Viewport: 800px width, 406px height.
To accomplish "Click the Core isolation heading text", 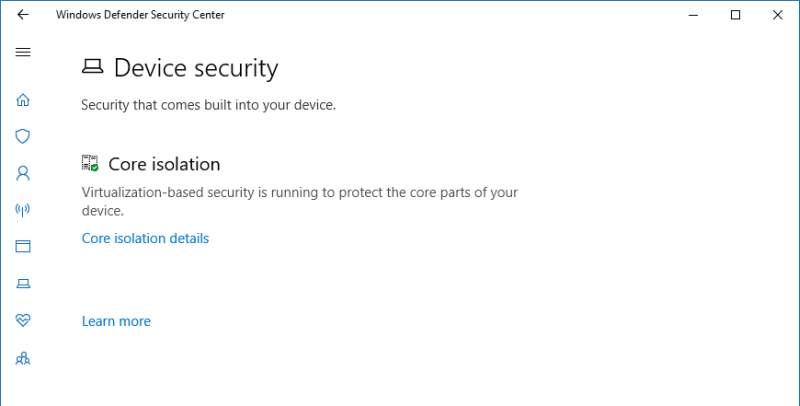I will [164, 164].
